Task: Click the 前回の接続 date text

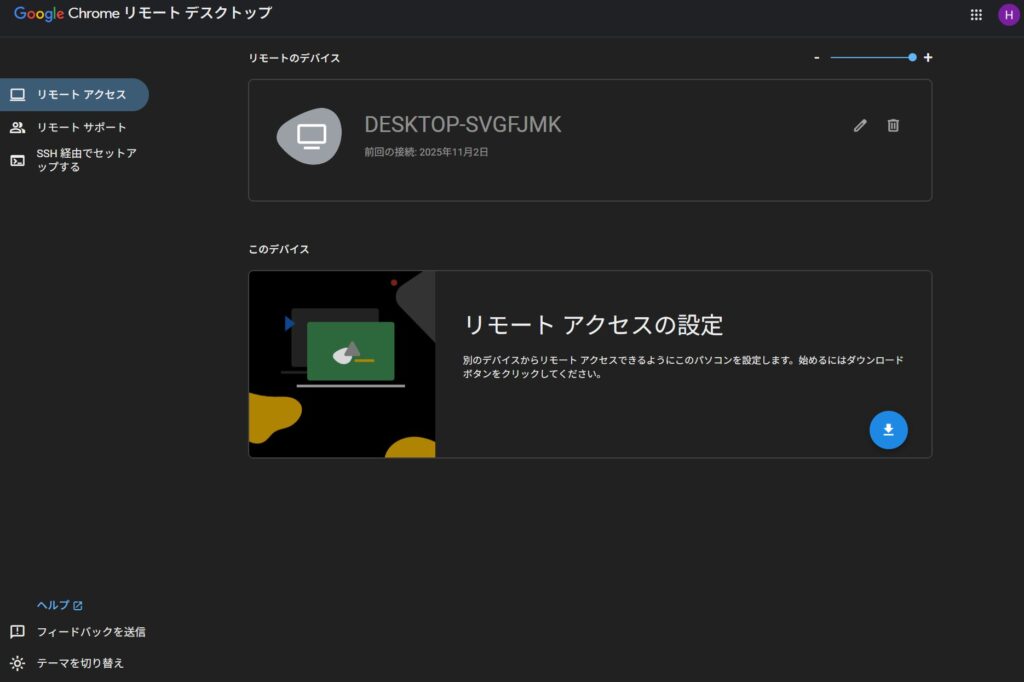Action: click(x=426, y=153)
